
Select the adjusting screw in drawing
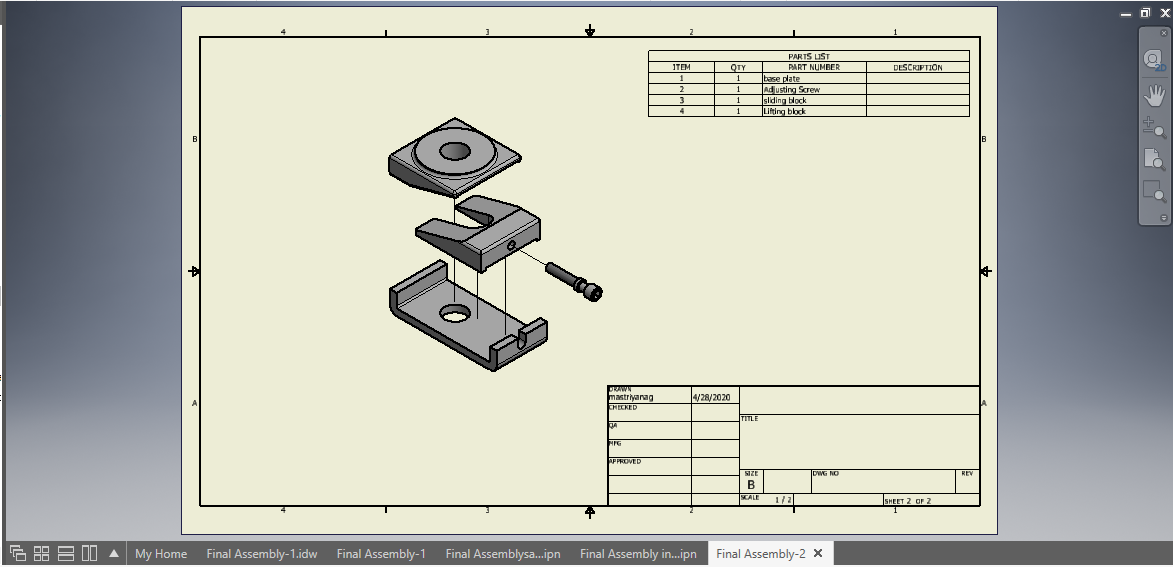tap(575, 281)
